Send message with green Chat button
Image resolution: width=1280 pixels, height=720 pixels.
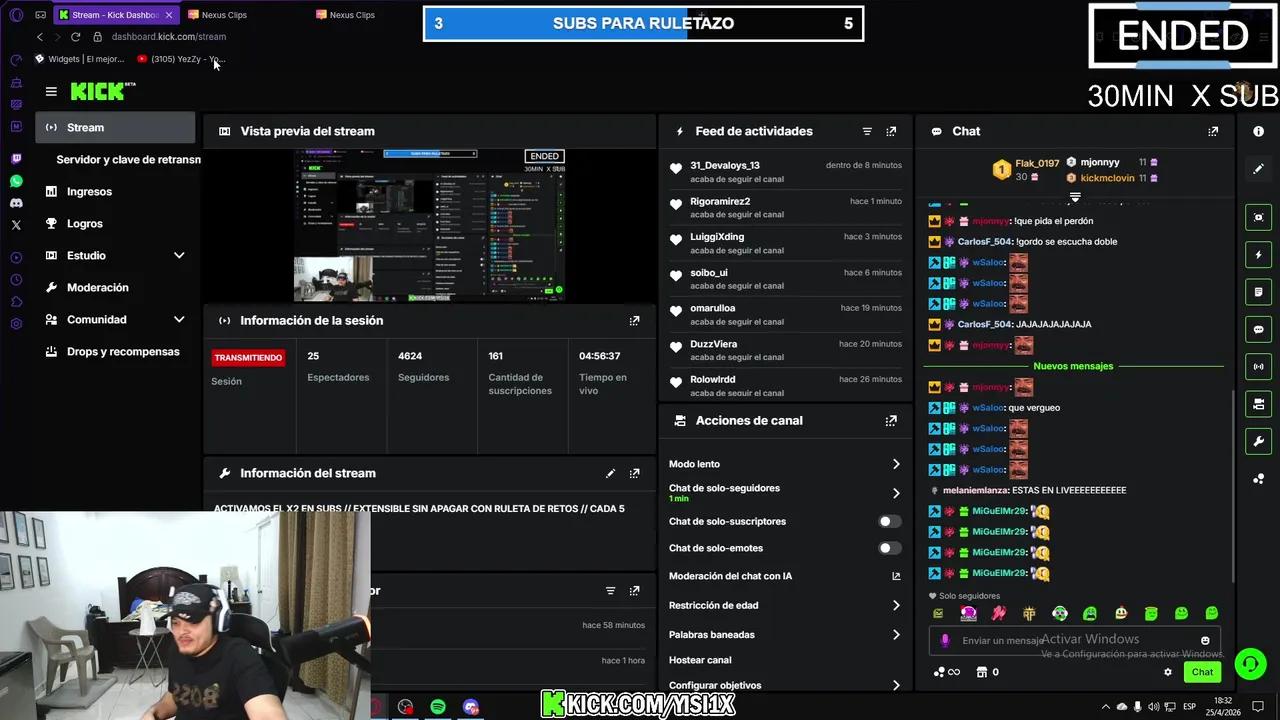[1202, 672]
